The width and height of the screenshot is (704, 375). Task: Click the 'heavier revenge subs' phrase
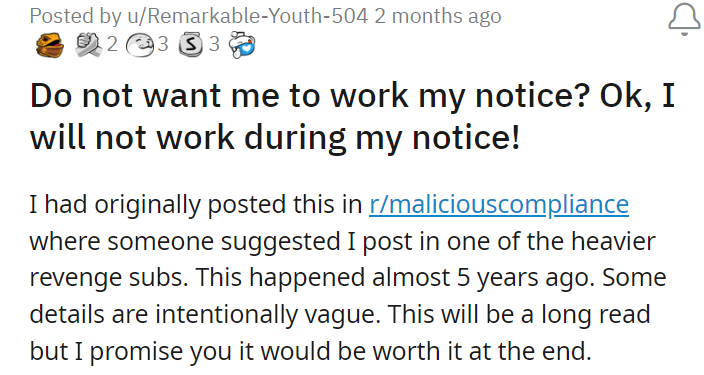click(343, 260)
